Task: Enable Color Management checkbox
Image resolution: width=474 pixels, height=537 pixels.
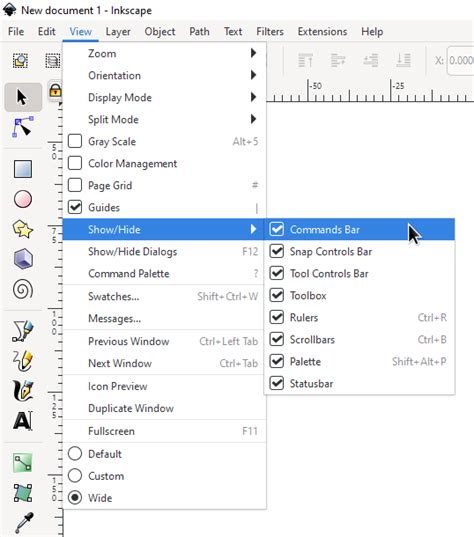Action: coord(75,163)
